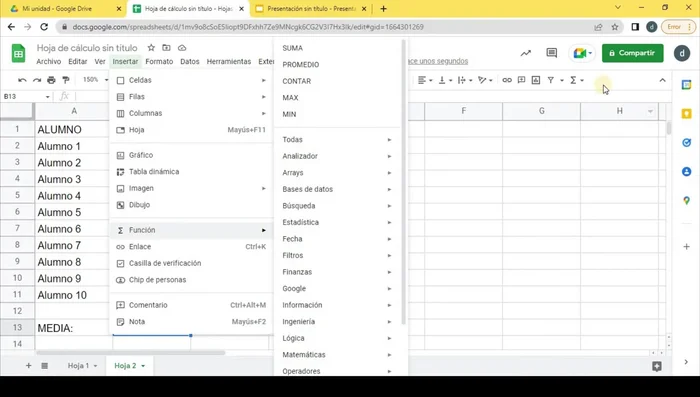This screenshot has height=397, width=700.
Task: Click the green Compartir button
Action: pyautogui.click(x=632, y=53)
